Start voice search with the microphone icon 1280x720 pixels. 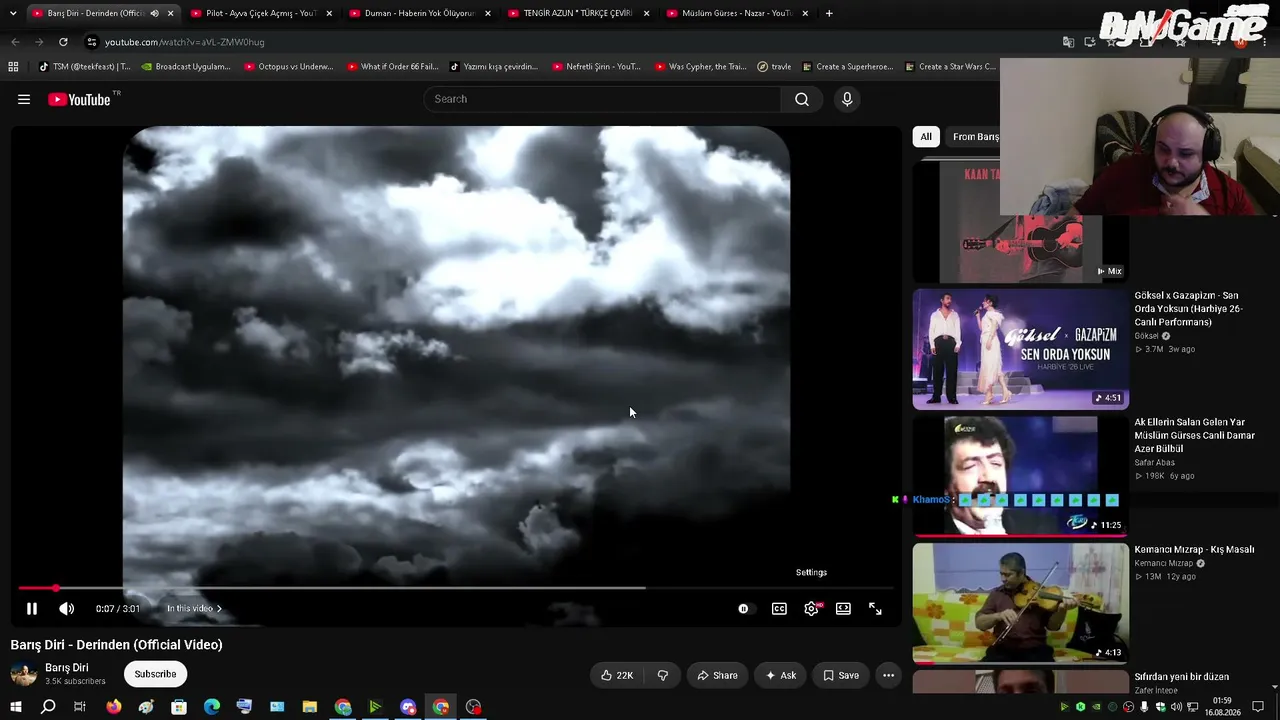coord(847,99)
